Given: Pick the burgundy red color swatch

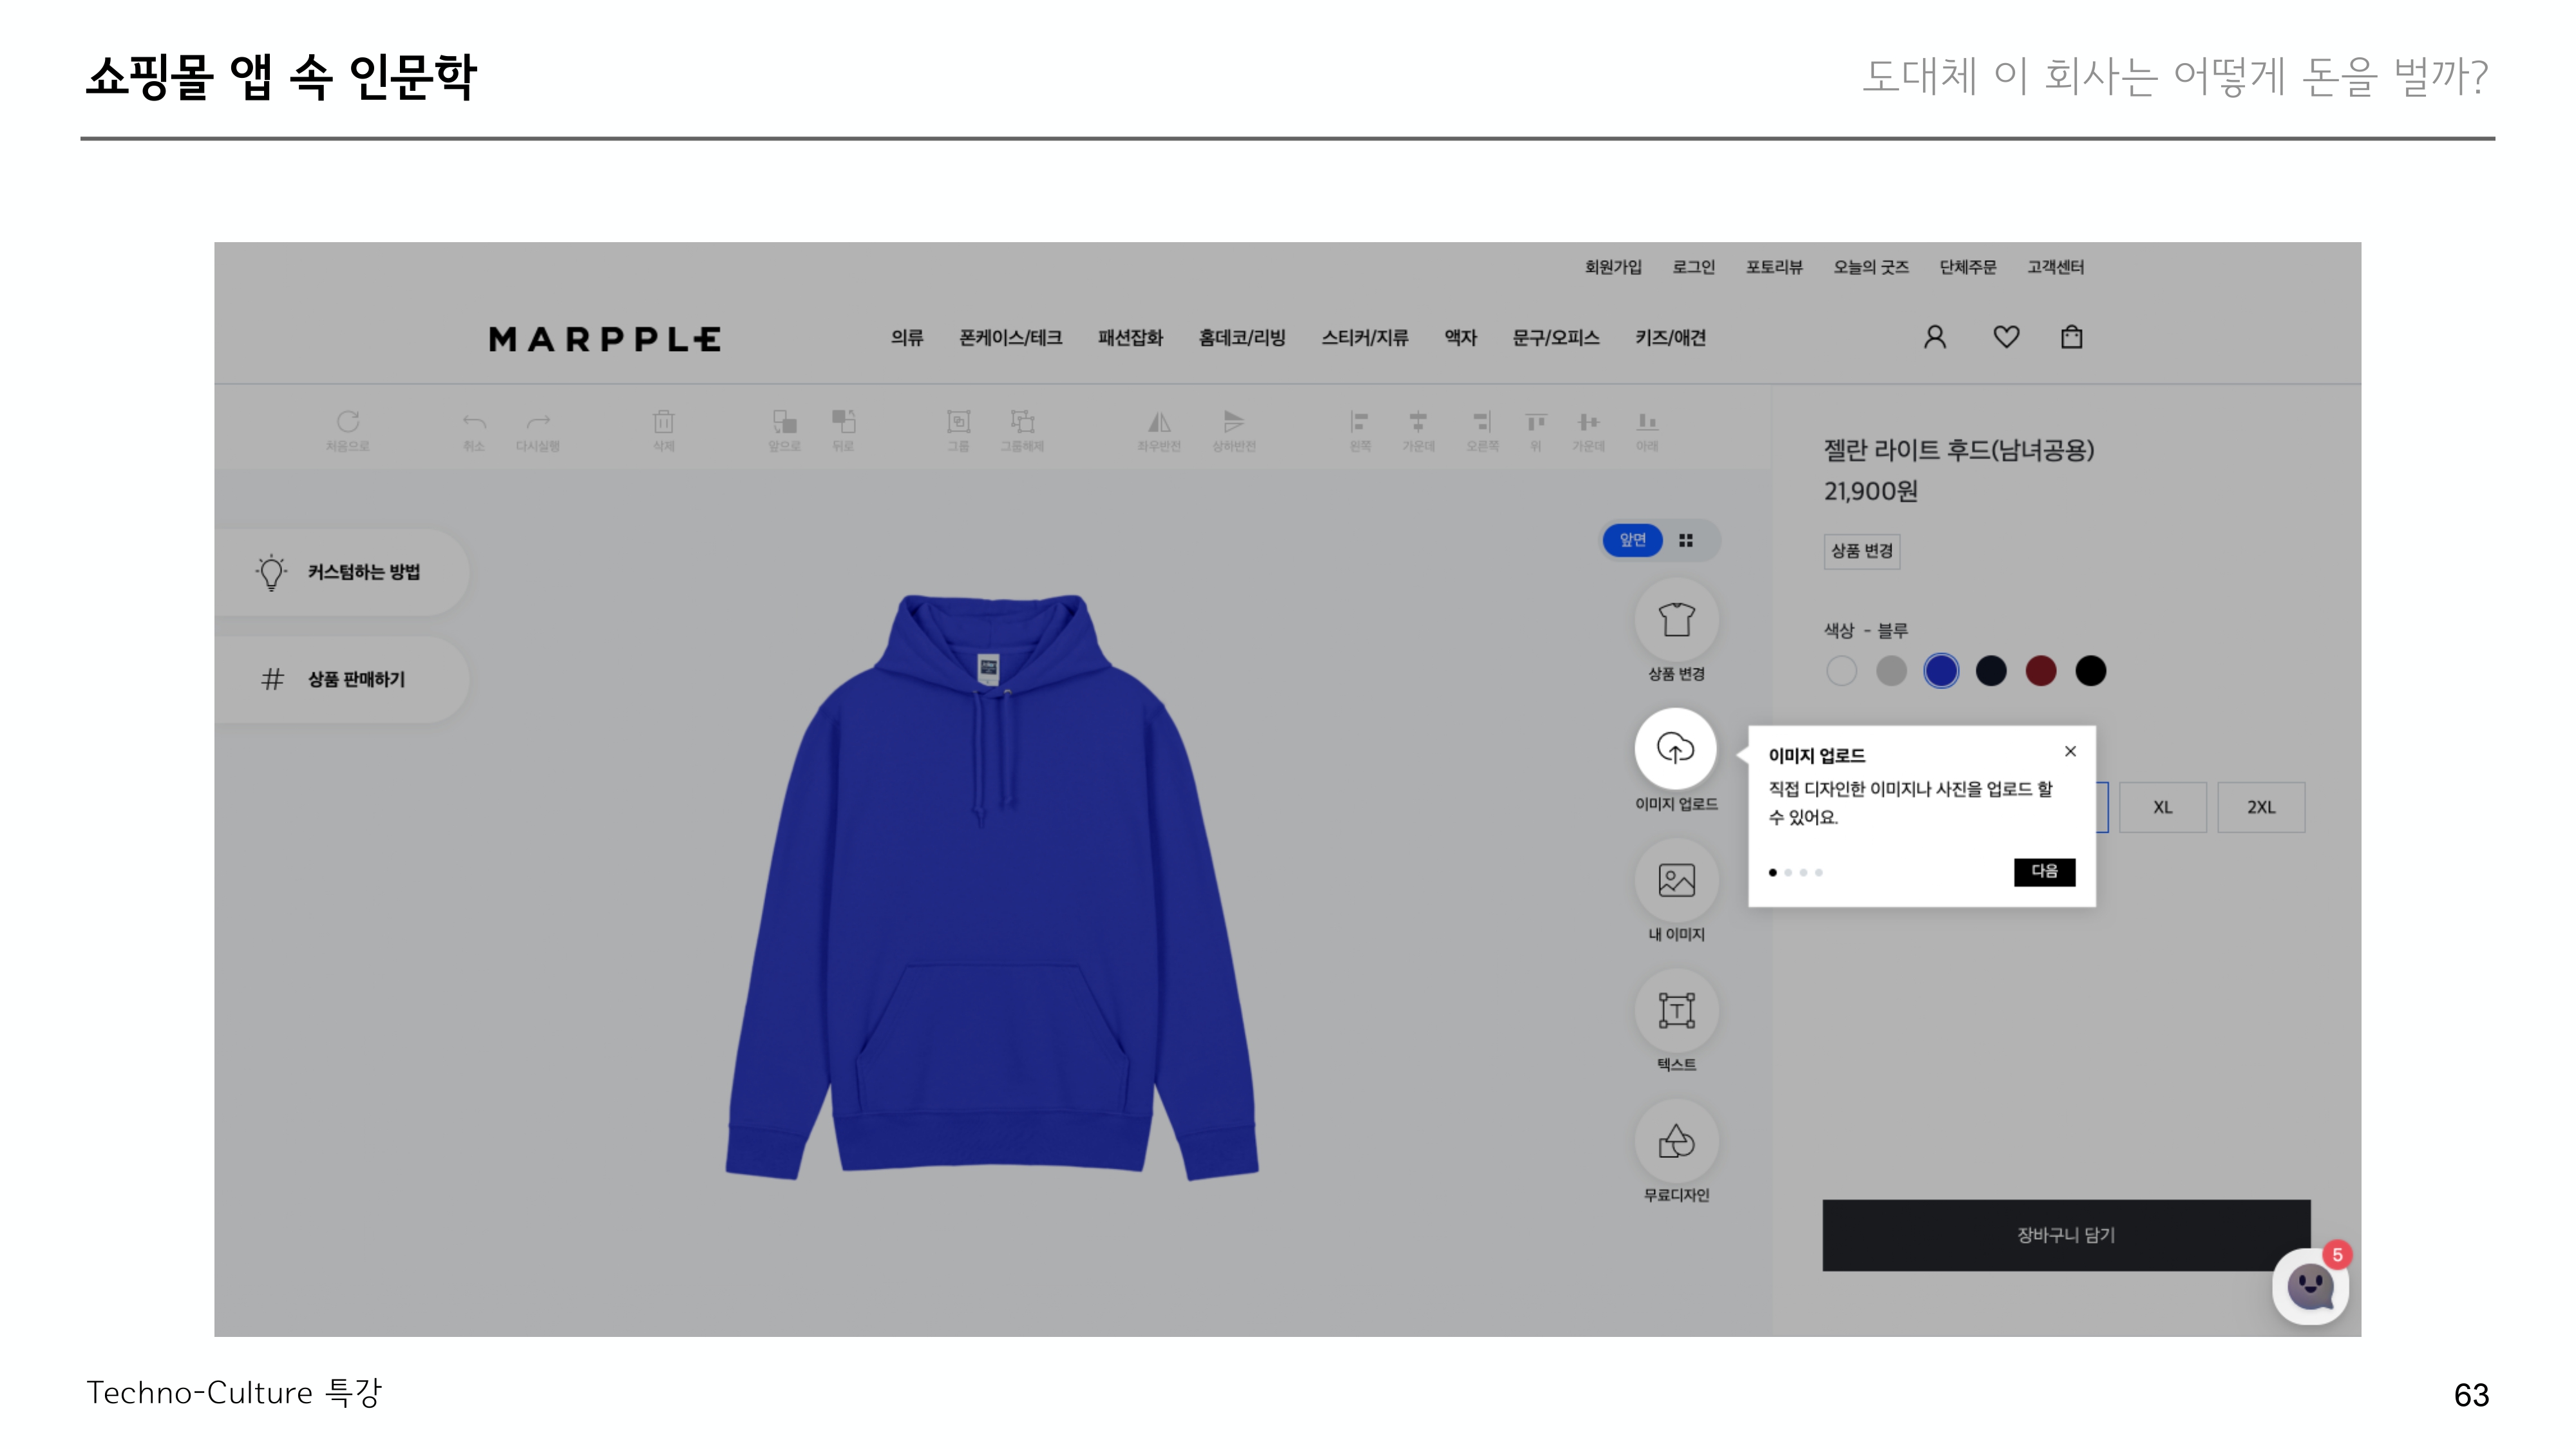Looking at the screenshot, I should 2040,671.
